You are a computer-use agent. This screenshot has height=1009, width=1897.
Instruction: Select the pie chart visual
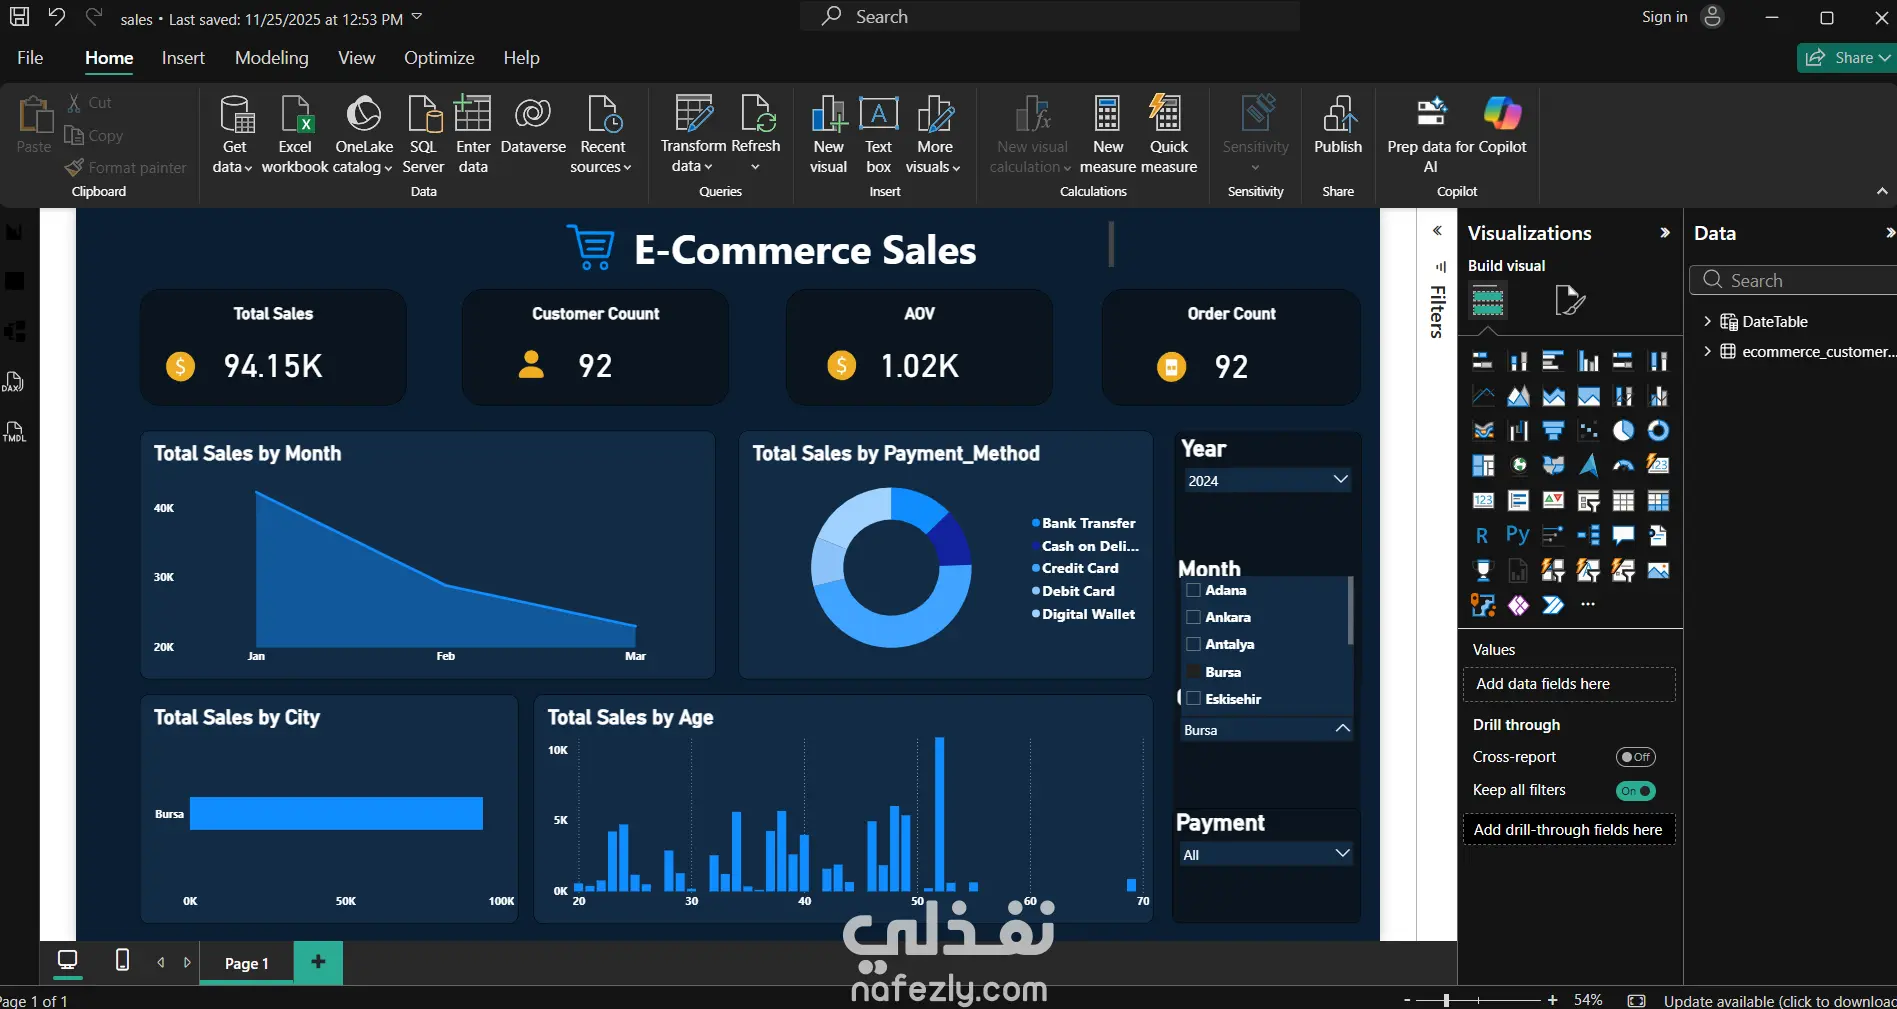point(1623,431)
